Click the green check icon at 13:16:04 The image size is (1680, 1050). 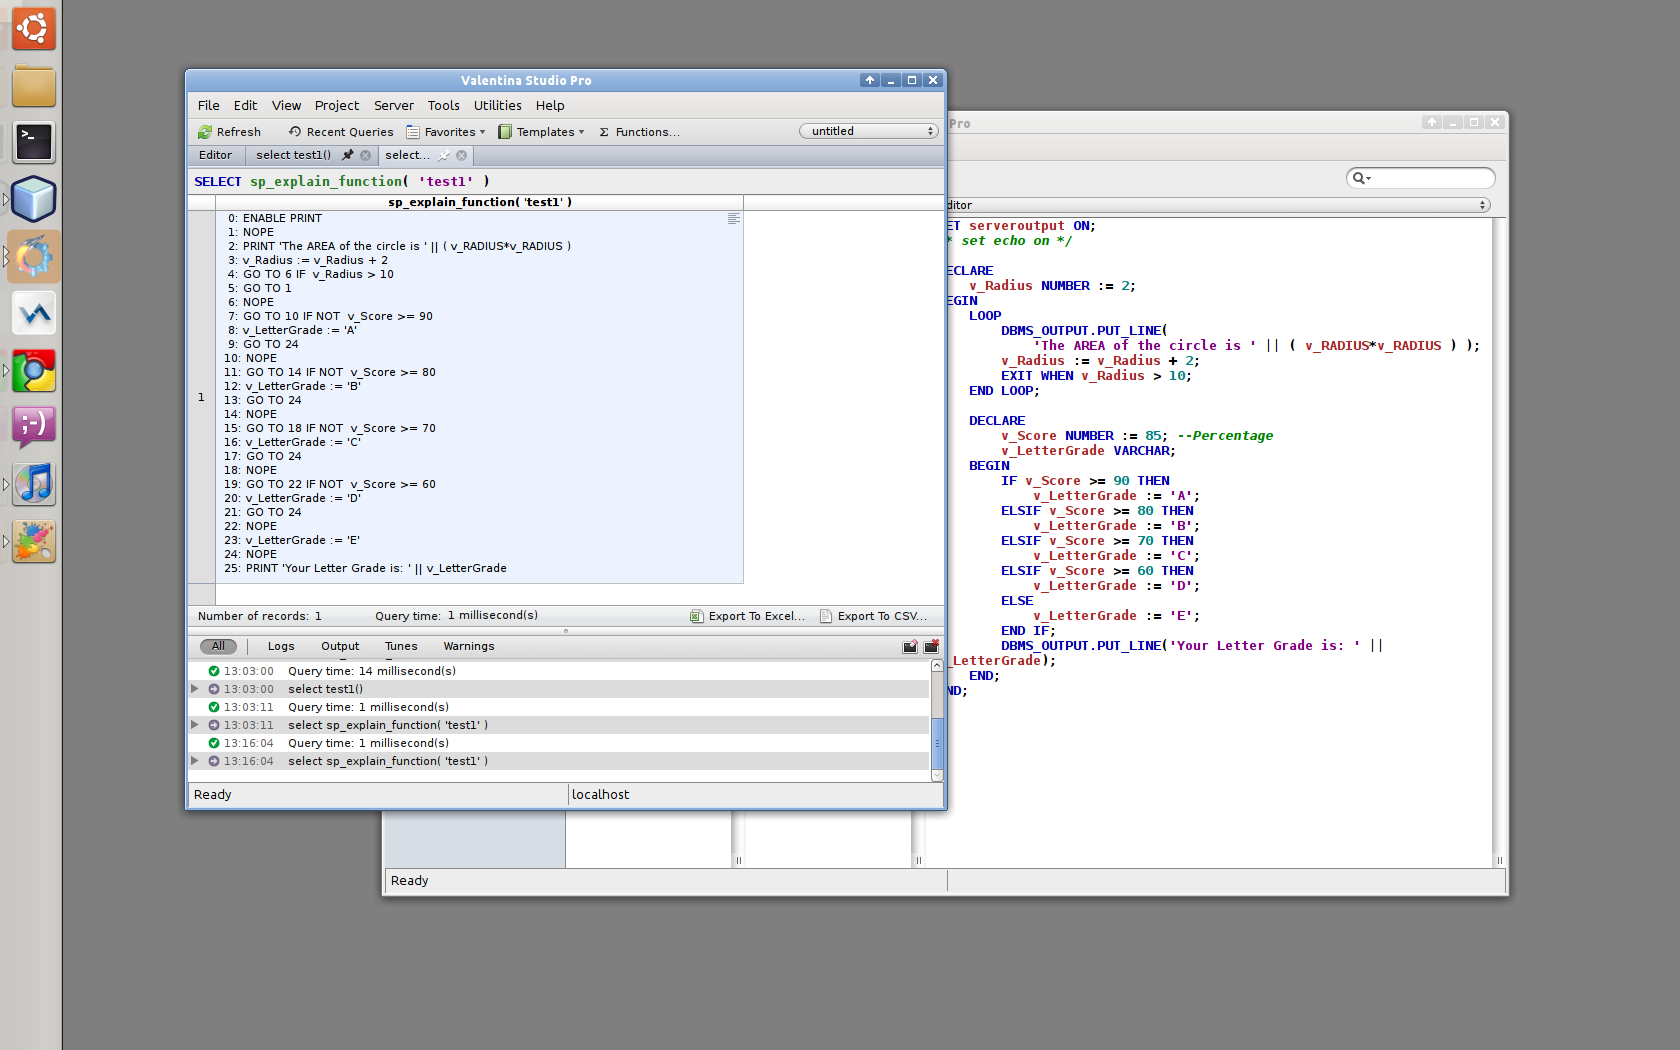[x=214, y=743]
